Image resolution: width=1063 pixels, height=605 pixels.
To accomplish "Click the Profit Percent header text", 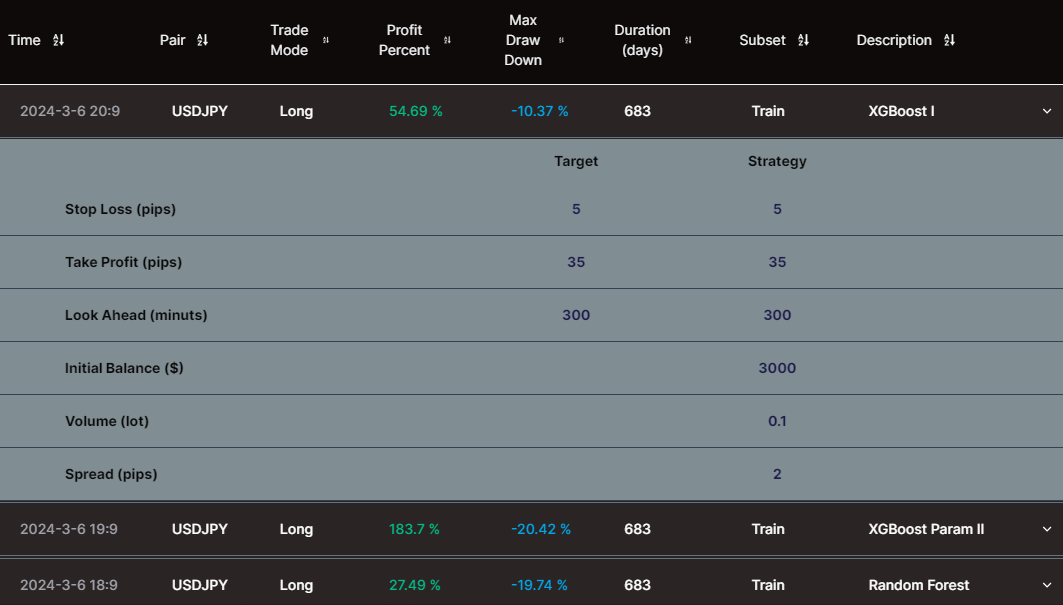I will [404, 40].
